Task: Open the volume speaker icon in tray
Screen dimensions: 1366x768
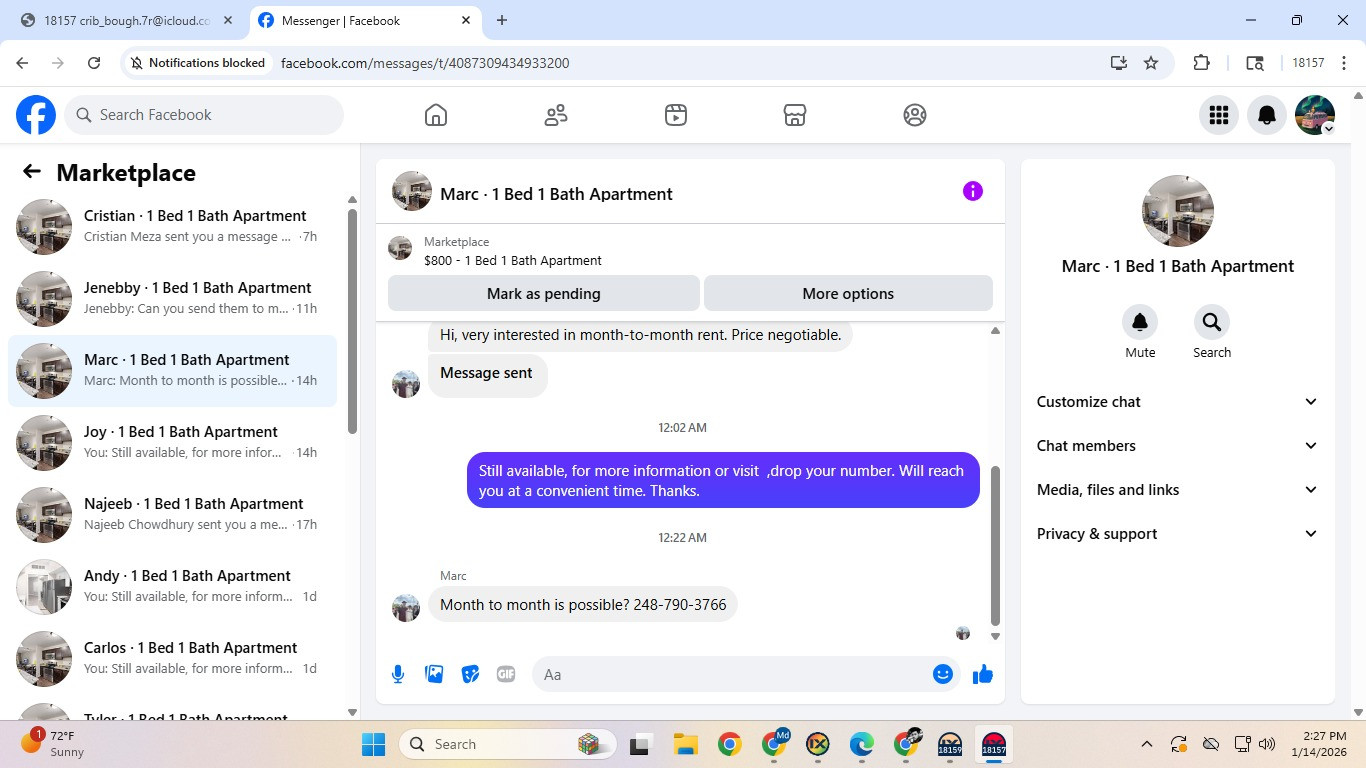Action: [x=1267, y=744]
